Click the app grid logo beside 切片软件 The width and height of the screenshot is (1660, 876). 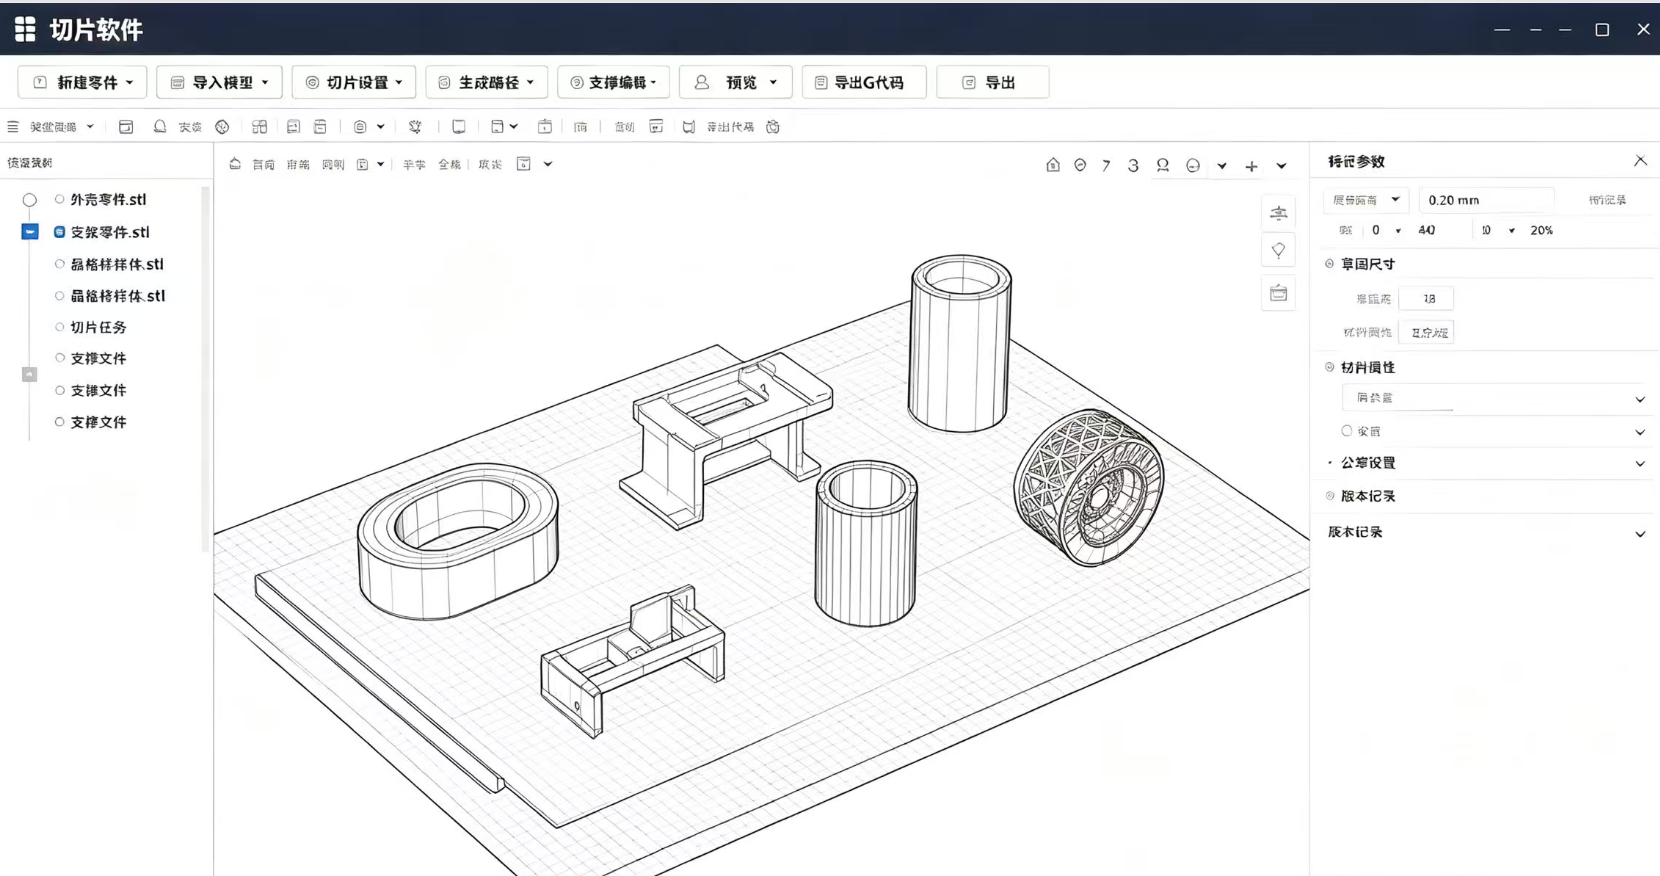[x=25, y=29]
